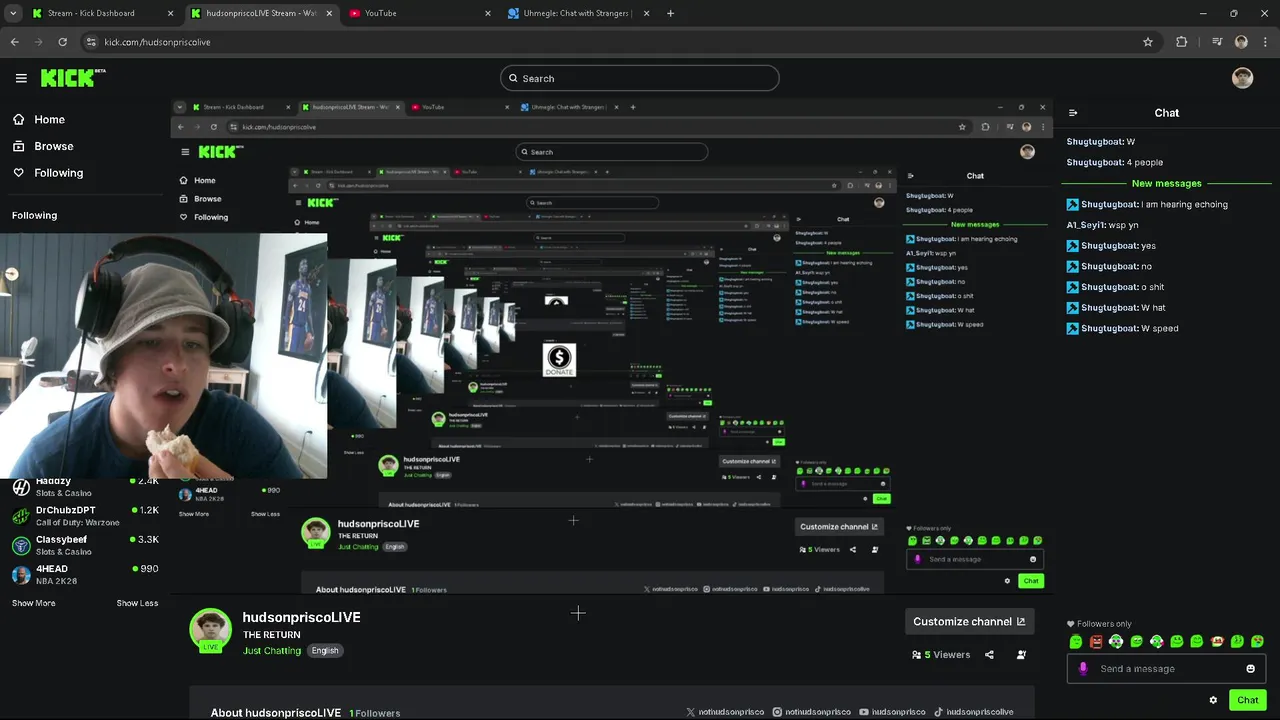This screenshot has width=1280, height=720.
Task: Insert the red angry emote
Action: (x=1096, y=641)
